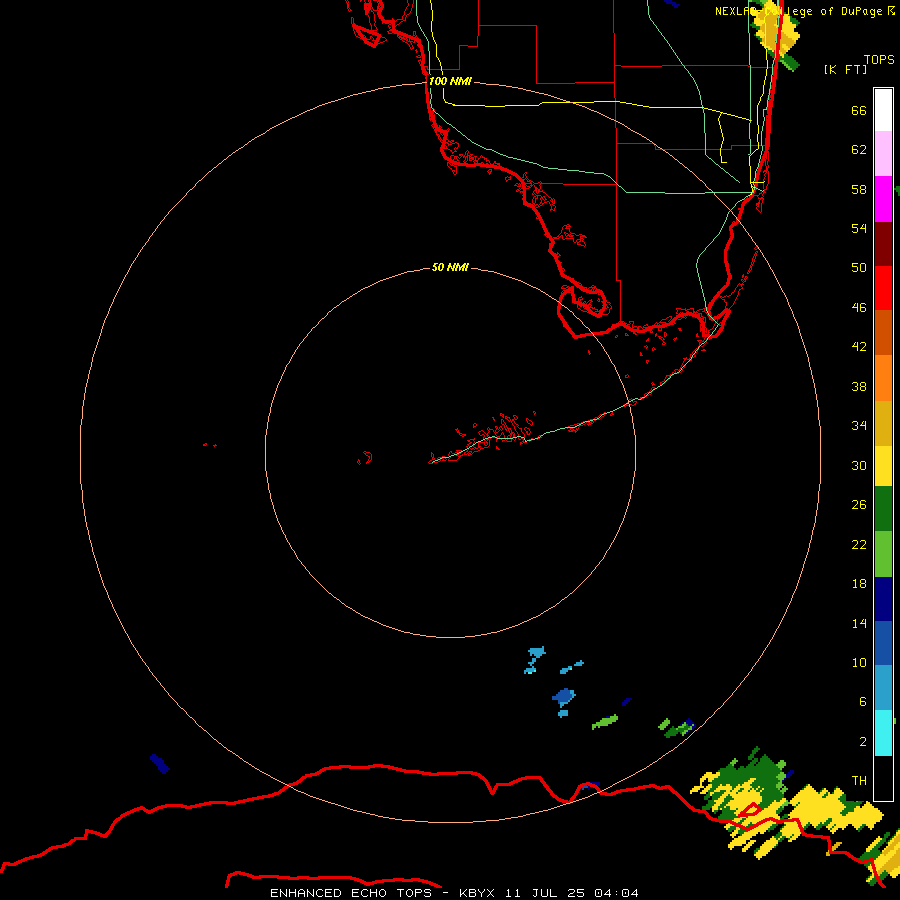
Task: Click 'ENHANCED ECHO TOPS' in the footer
Action: click(x=352, y=893)
